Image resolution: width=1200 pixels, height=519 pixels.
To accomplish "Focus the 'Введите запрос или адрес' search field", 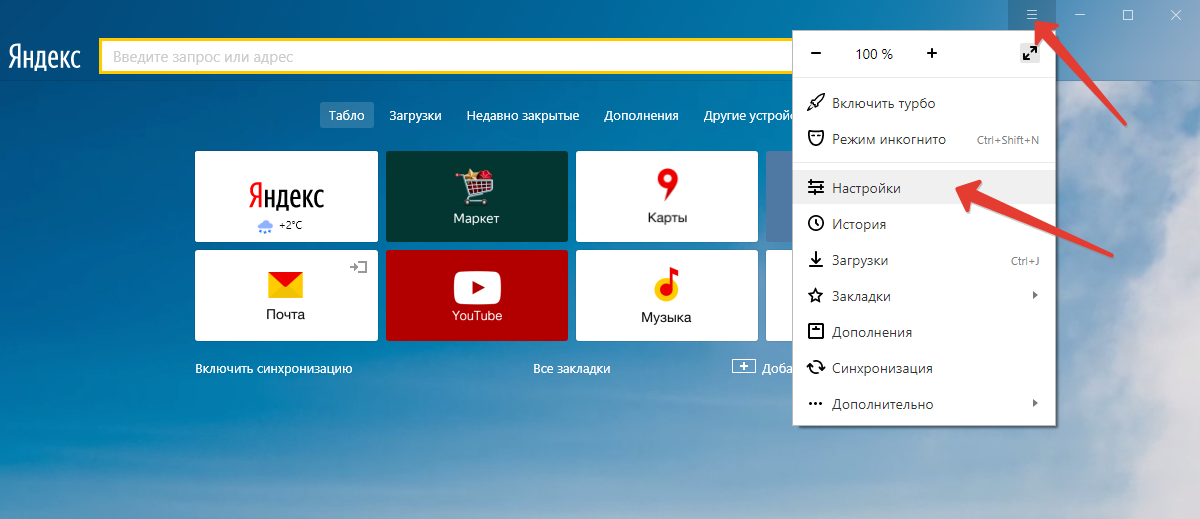I will [445, 57].
